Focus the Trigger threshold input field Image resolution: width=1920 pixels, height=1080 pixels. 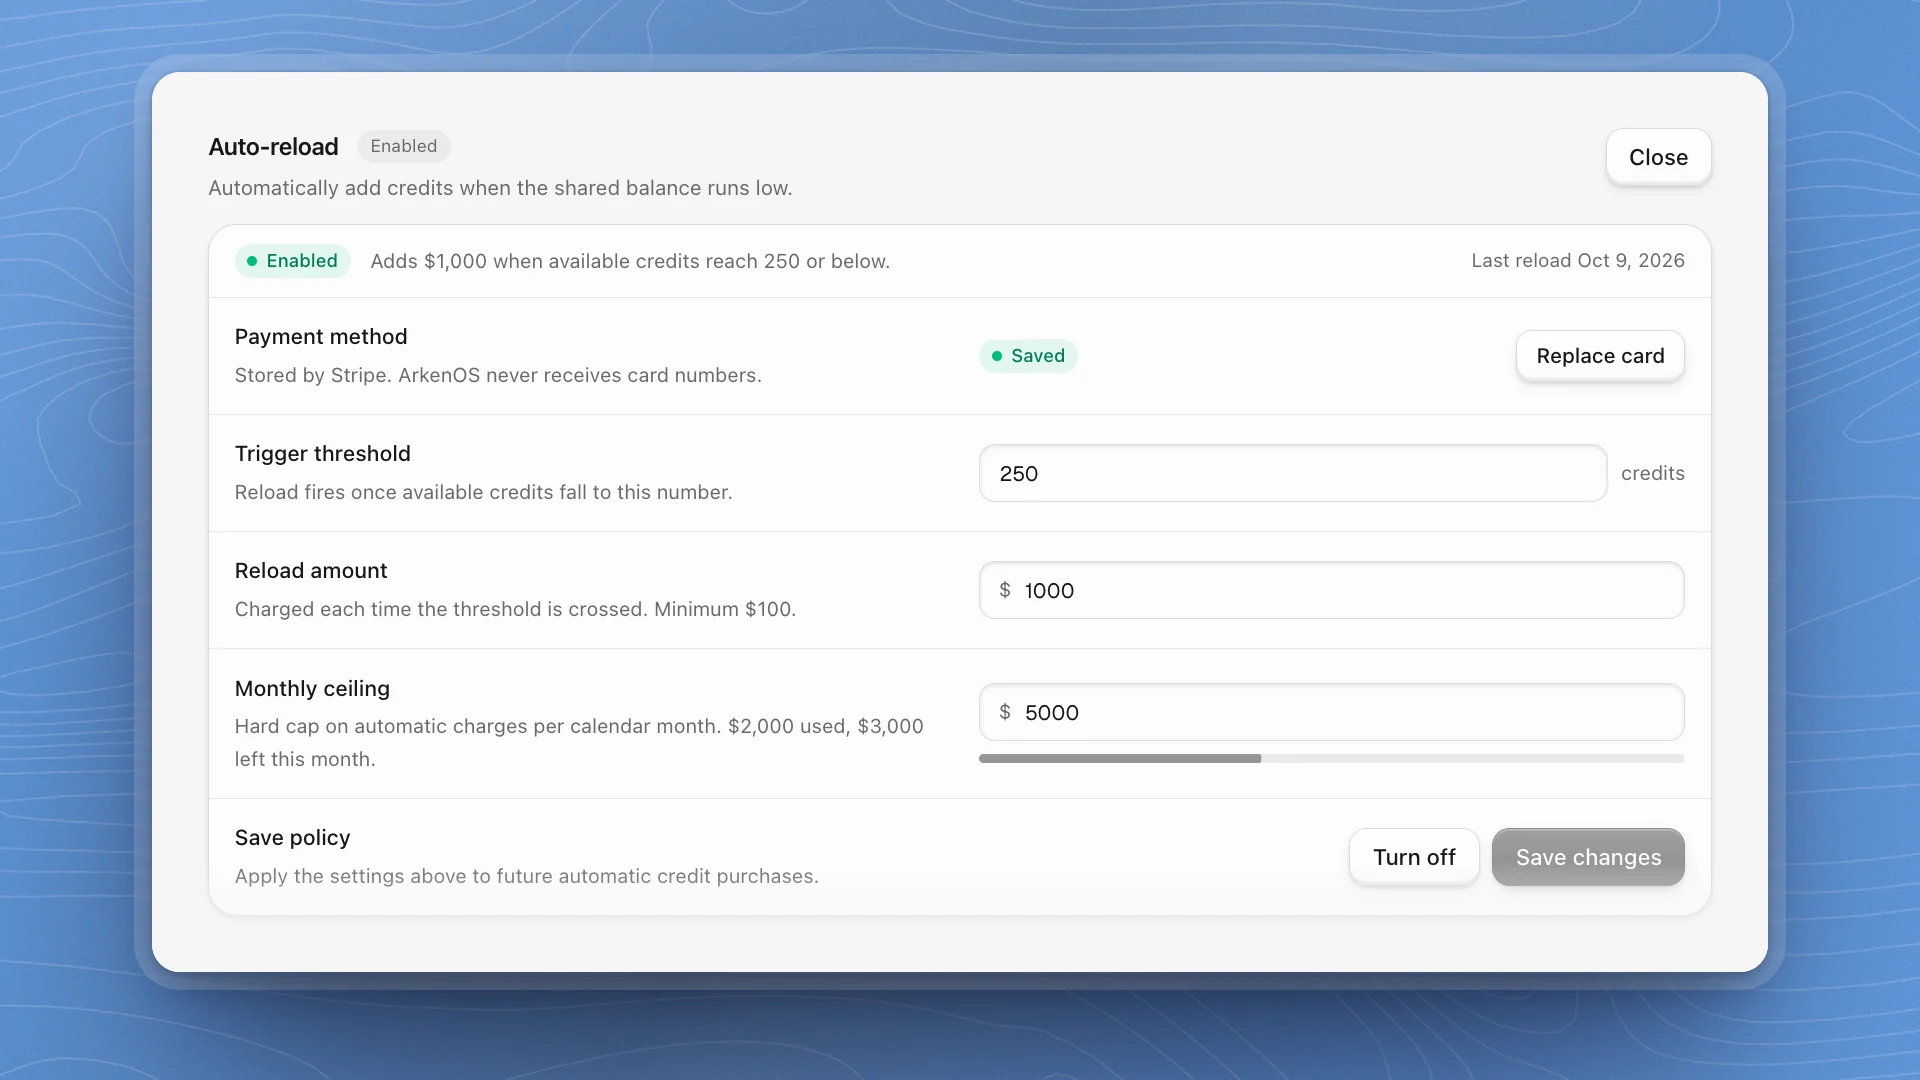tap(1293, 473)
